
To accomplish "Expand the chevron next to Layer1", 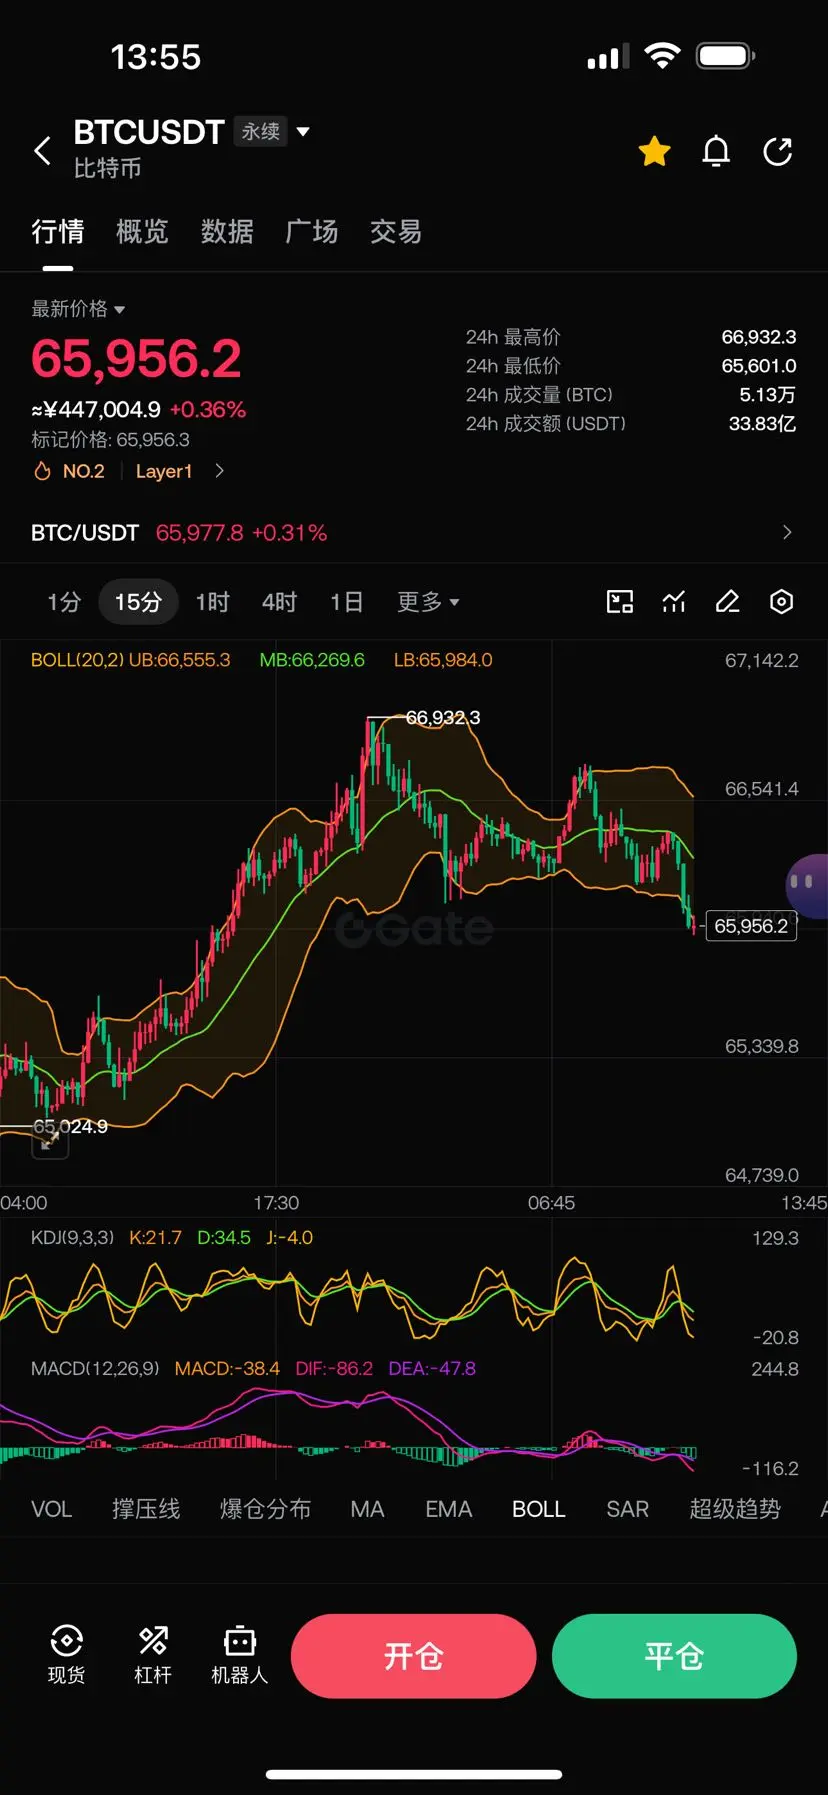I will (219, 471).
